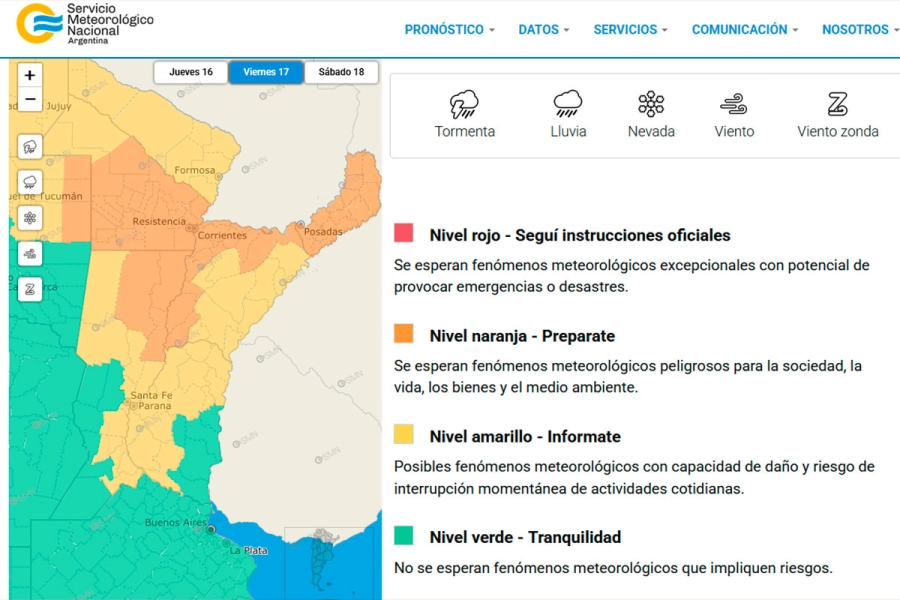Go to Servicio Meteorológico Nacional home logo
900x600 pixels.
[85, 24]
